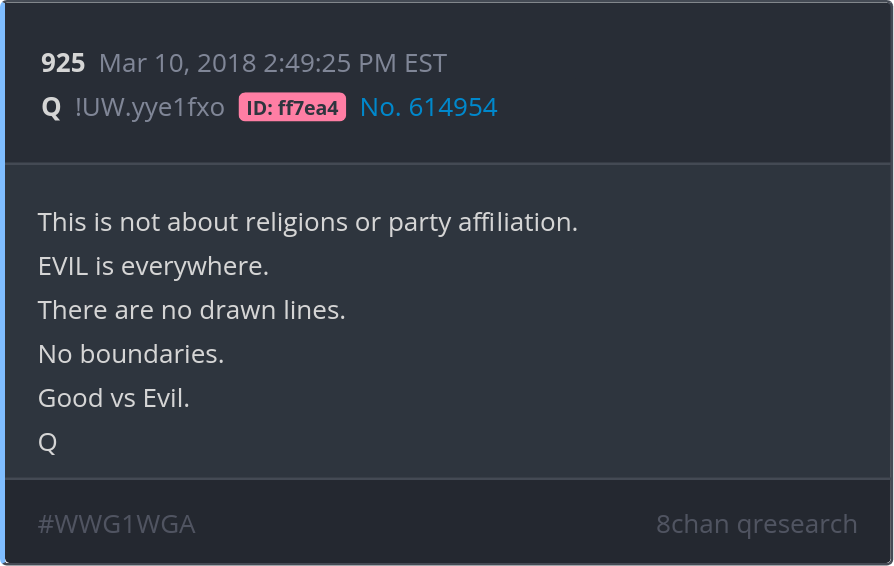
Task: Click the text "There are no drawn lines."
Action: point(192,310)
